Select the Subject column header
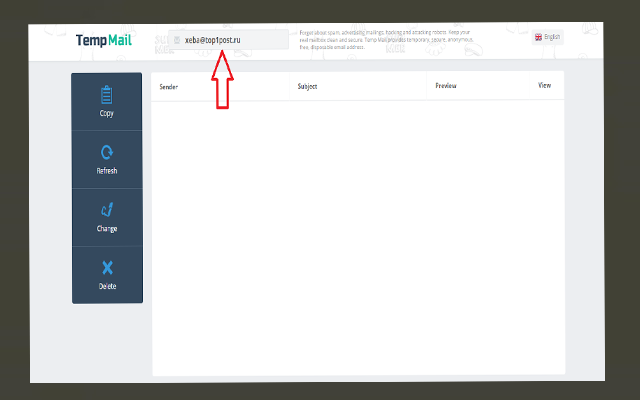Screen dimensions: 640x400 307,86
